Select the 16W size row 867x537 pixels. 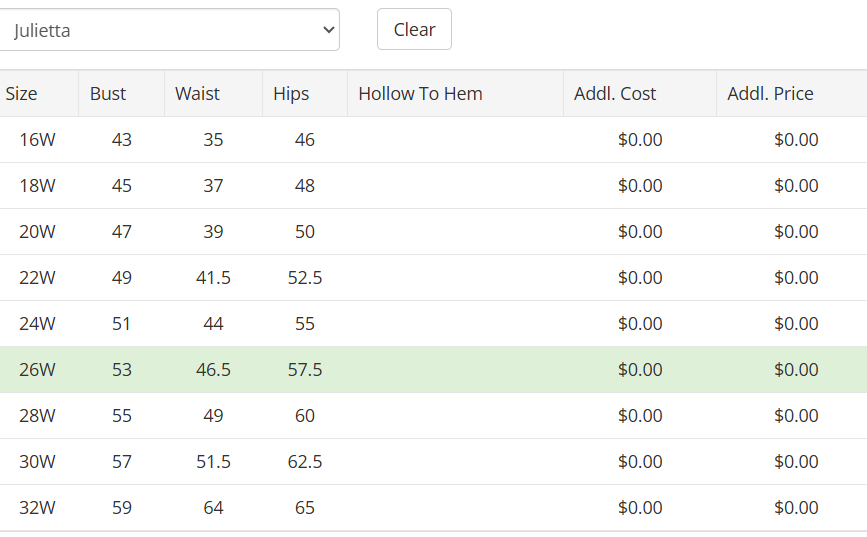point(434,139)
